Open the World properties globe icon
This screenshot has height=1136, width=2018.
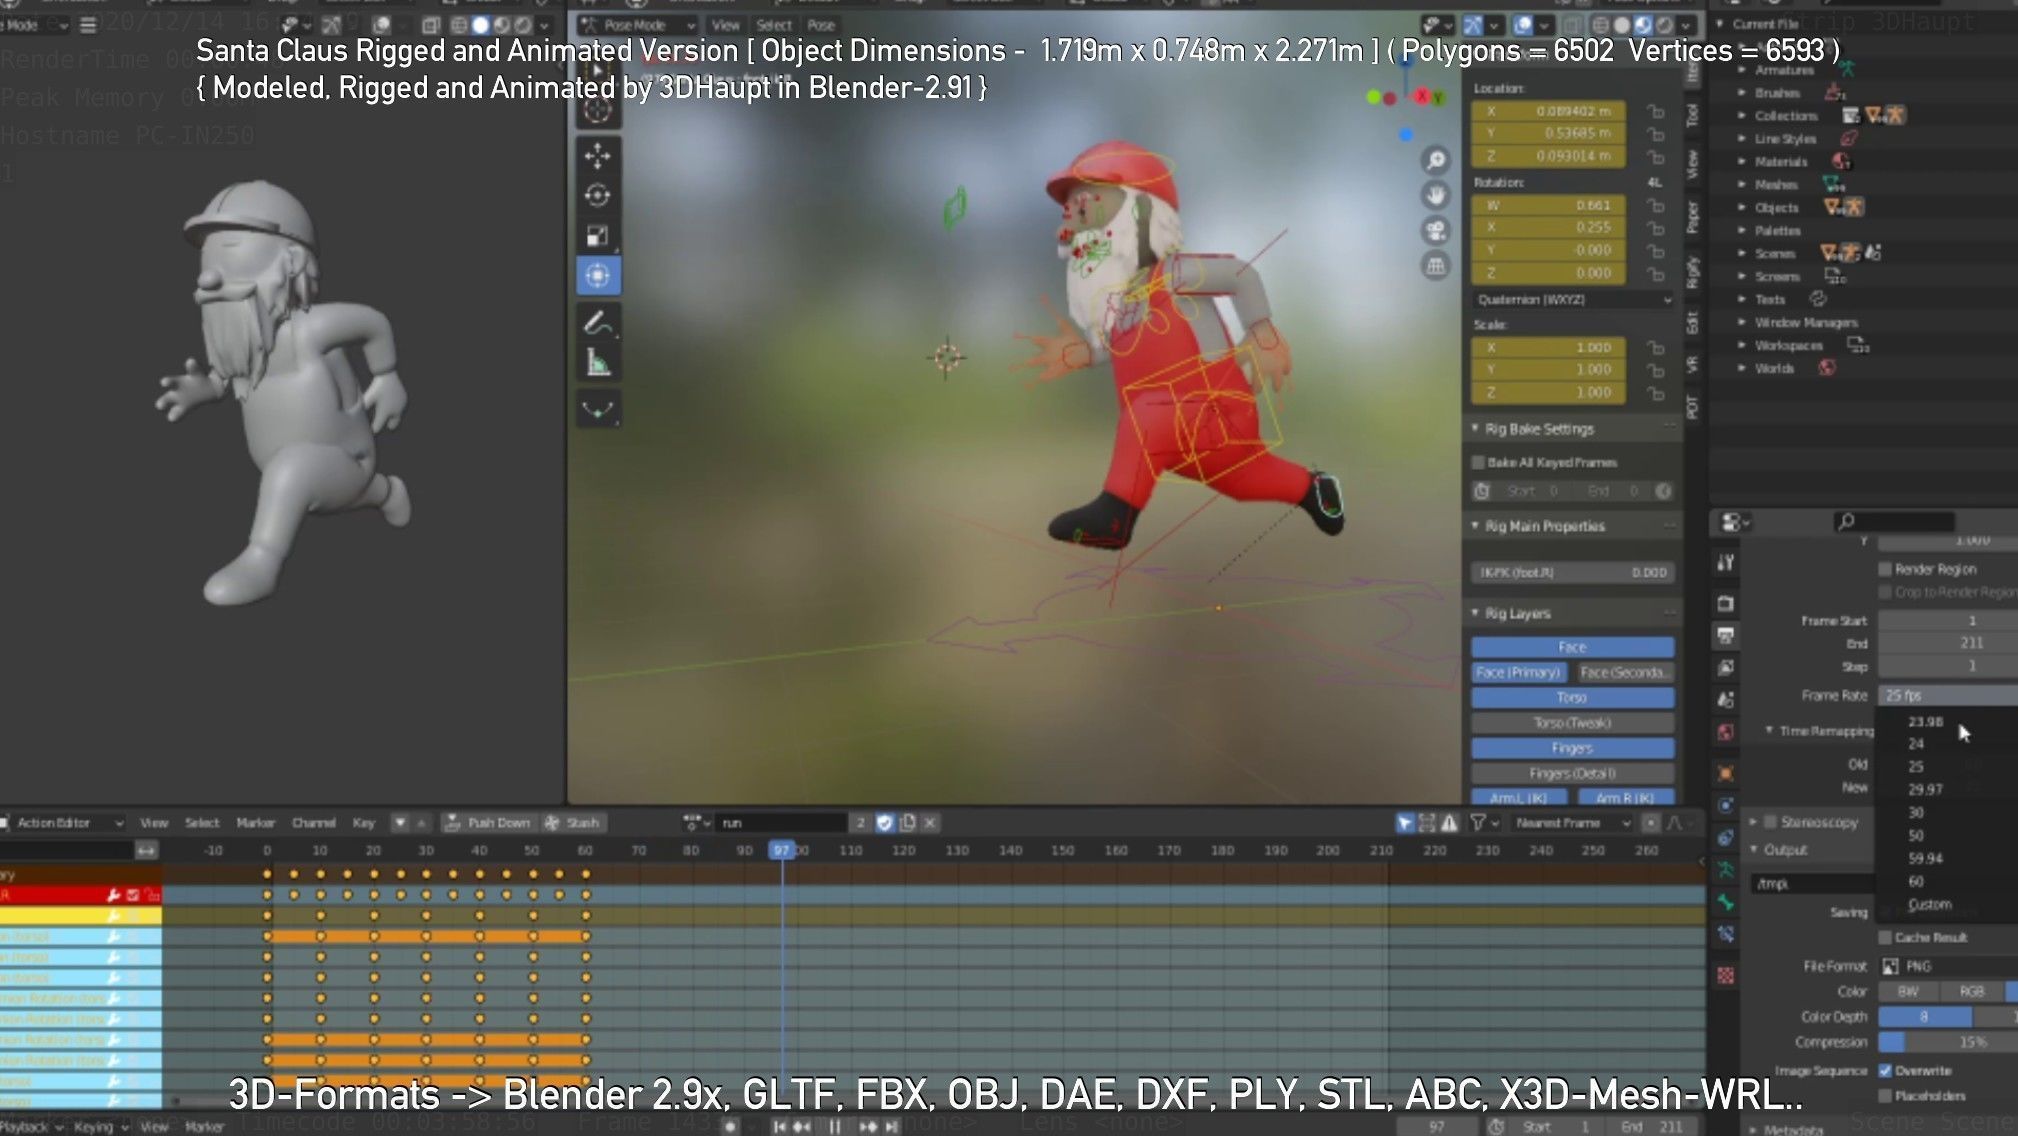point(1726,732)
